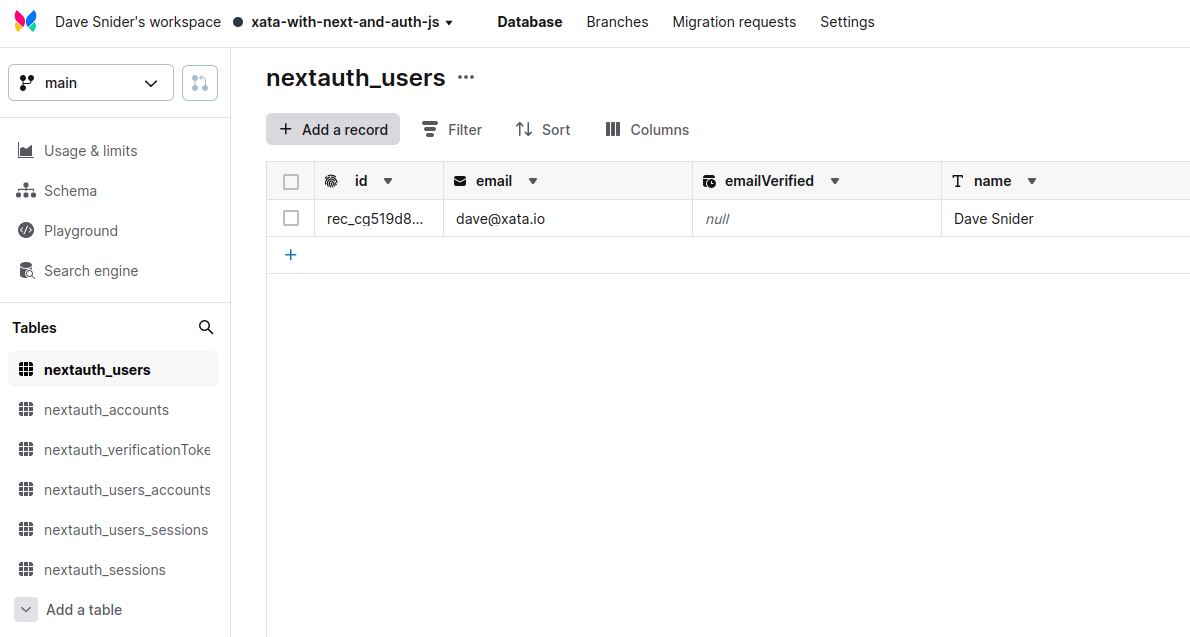Click the Filter button
The width and height of the screenshot is (1190, 637).
click(452, 129)
